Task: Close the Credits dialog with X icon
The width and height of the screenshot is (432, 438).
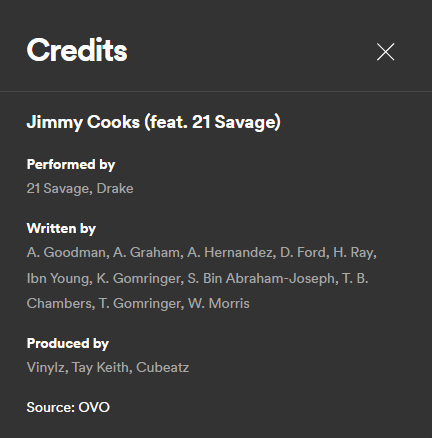Action: 385,52
